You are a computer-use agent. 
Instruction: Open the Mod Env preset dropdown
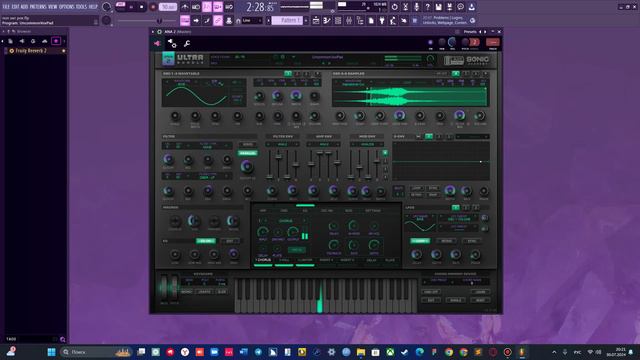point(367,144)
